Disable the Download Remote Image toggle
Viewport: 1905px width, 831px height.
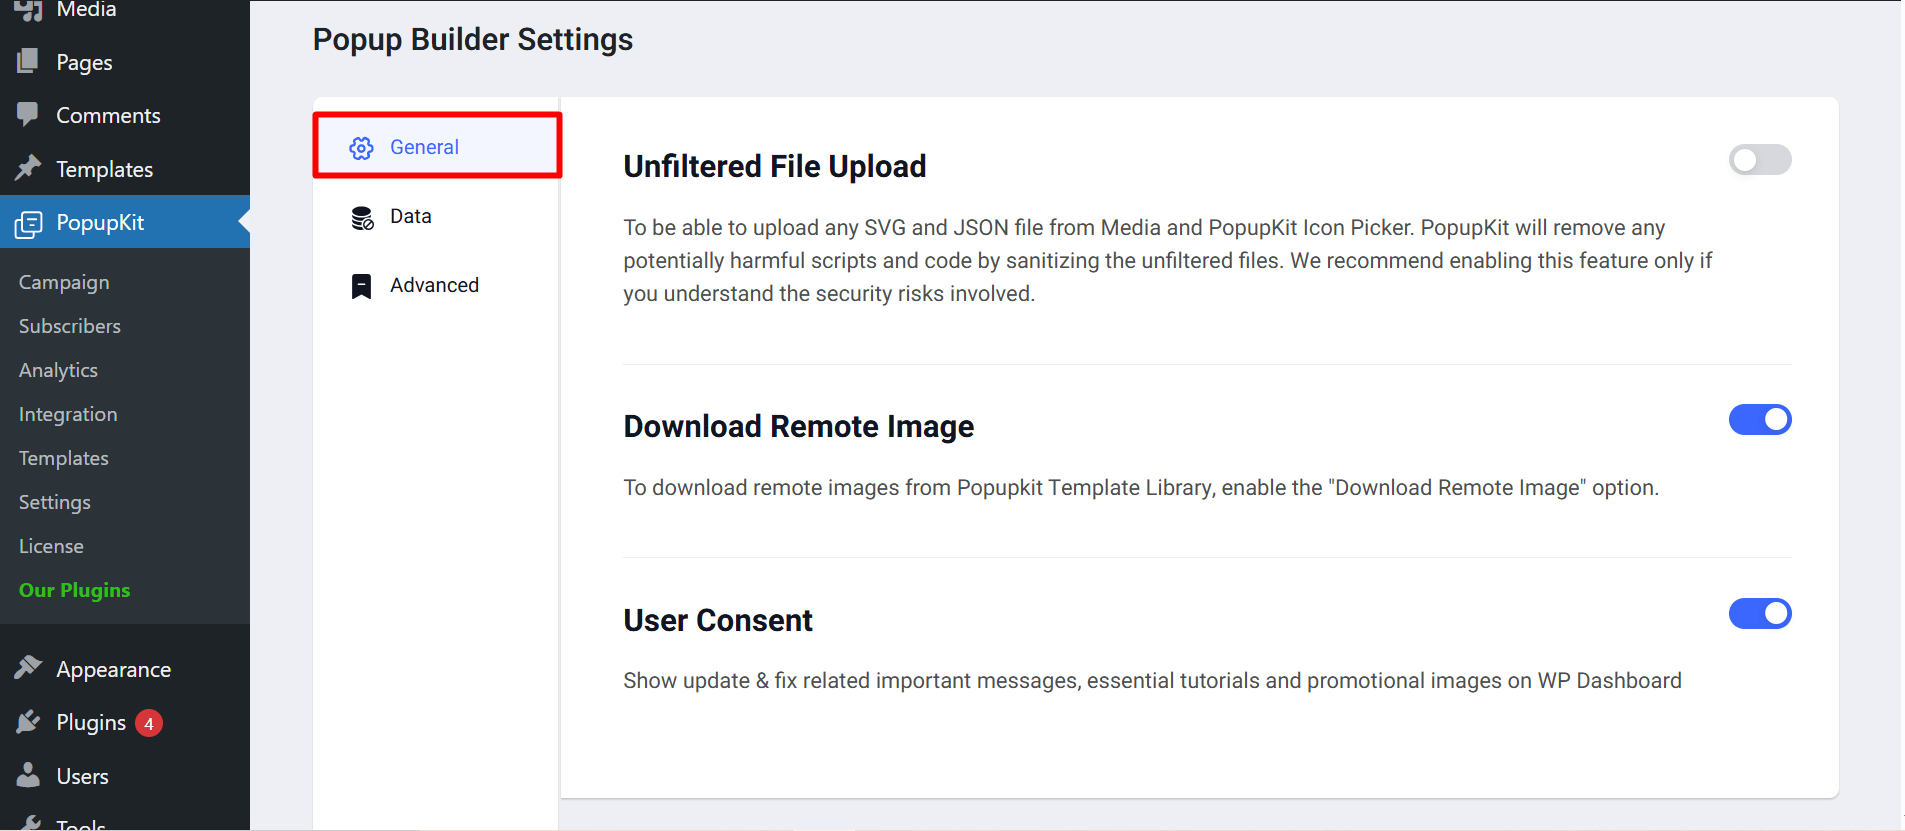click(x=1759, y=420)
